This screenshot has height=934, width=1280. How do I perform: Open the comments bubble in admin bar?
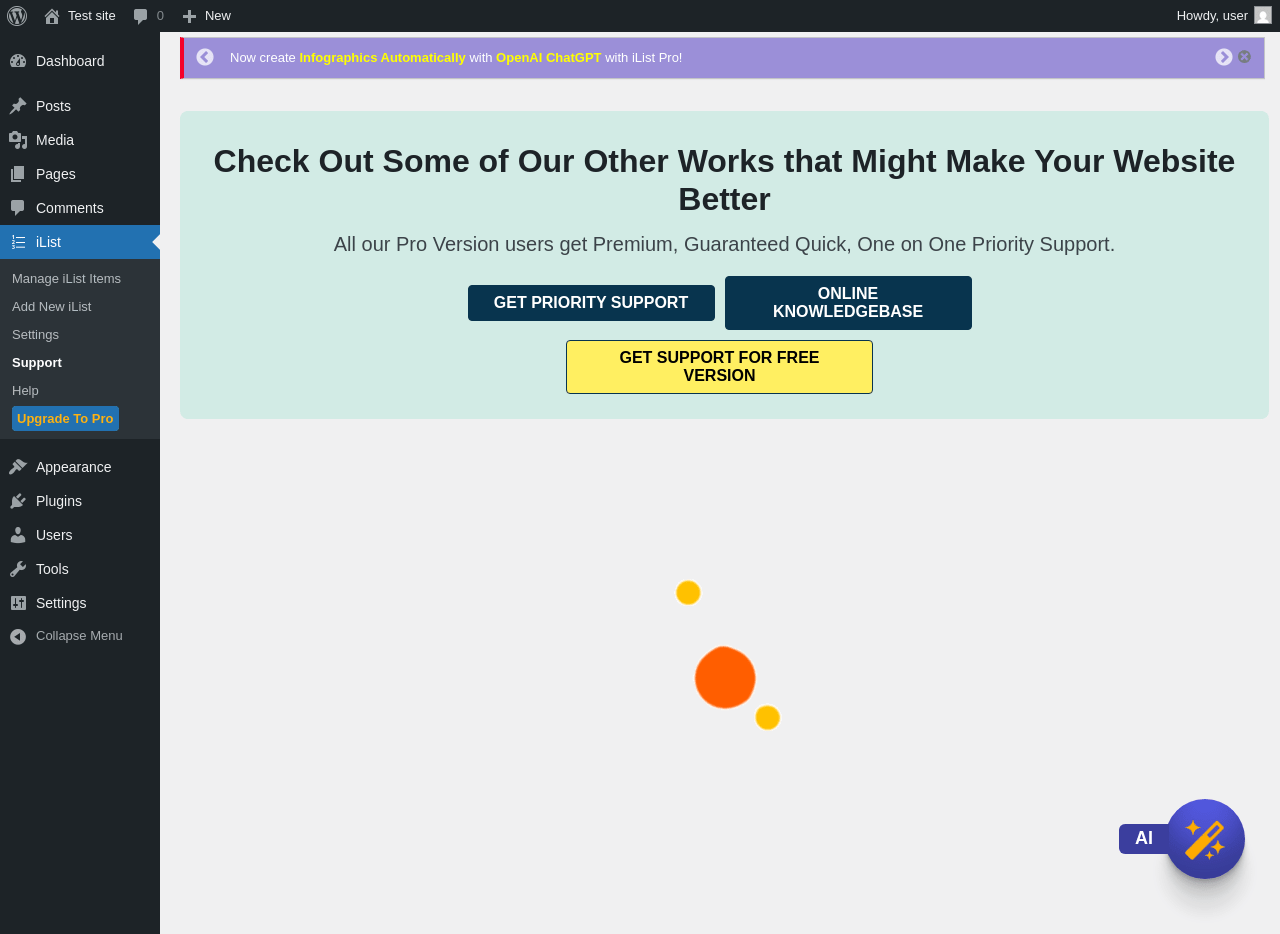pyautogui.click(x=148, y=16)
